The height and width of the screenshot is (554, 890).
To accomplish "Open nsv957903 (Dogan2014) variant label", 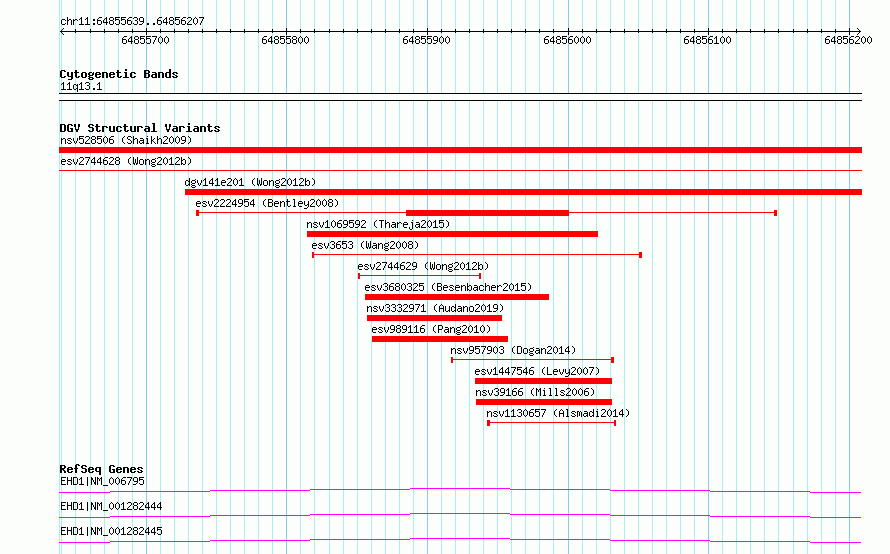I will click(513, 350).
